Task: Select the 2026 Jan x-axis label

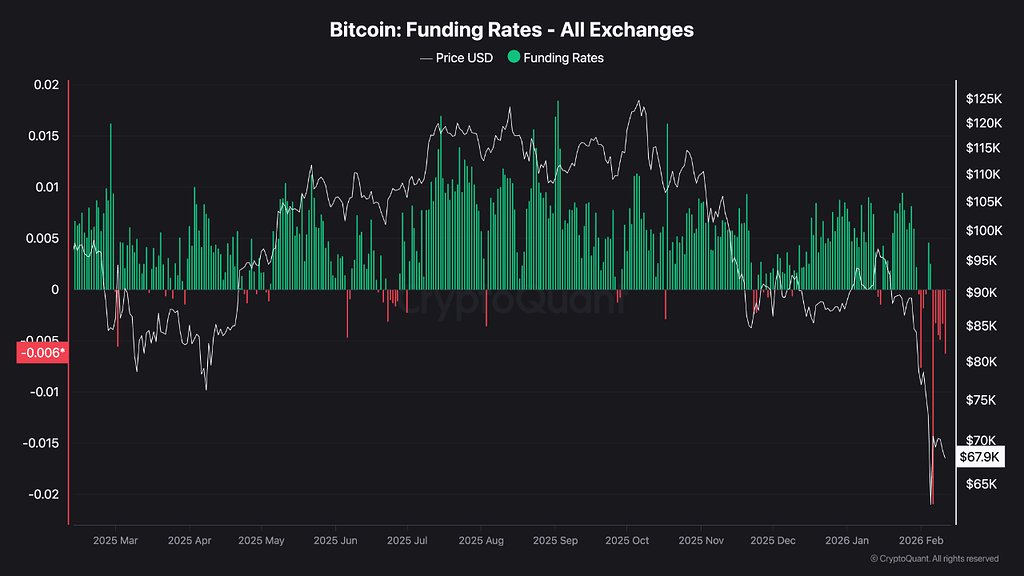Action: (847, 540)
